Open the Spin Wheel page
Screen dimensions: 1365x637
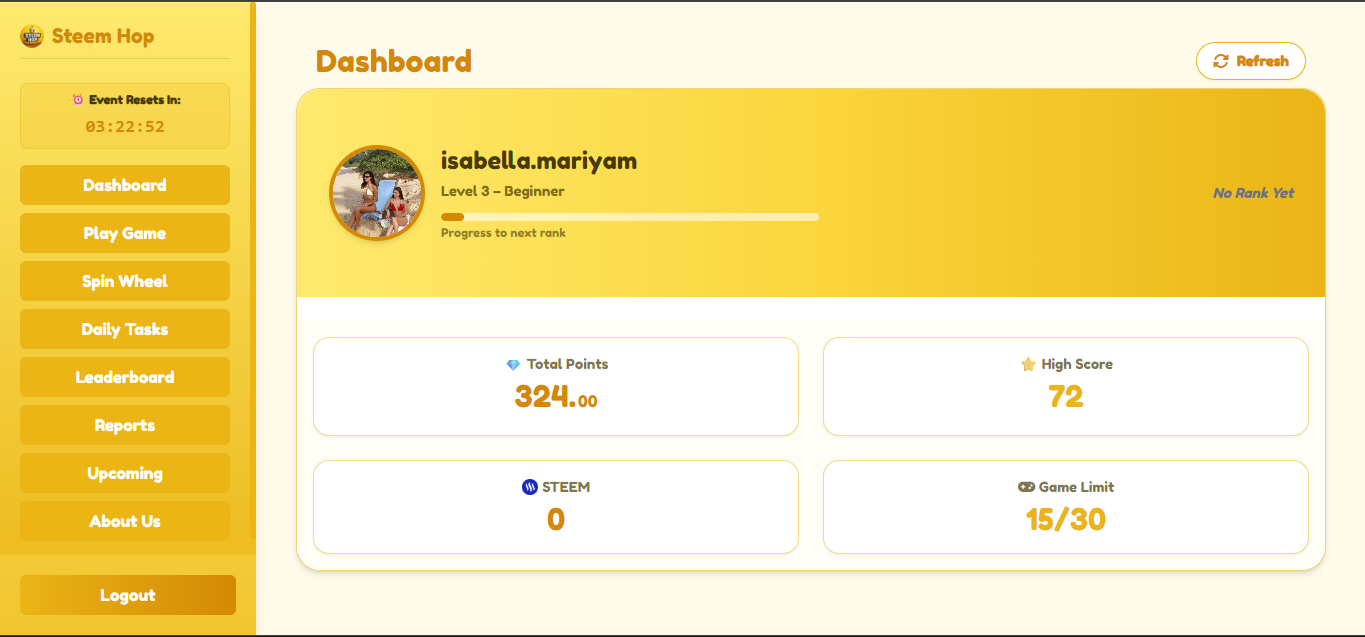tap(125, 281)
